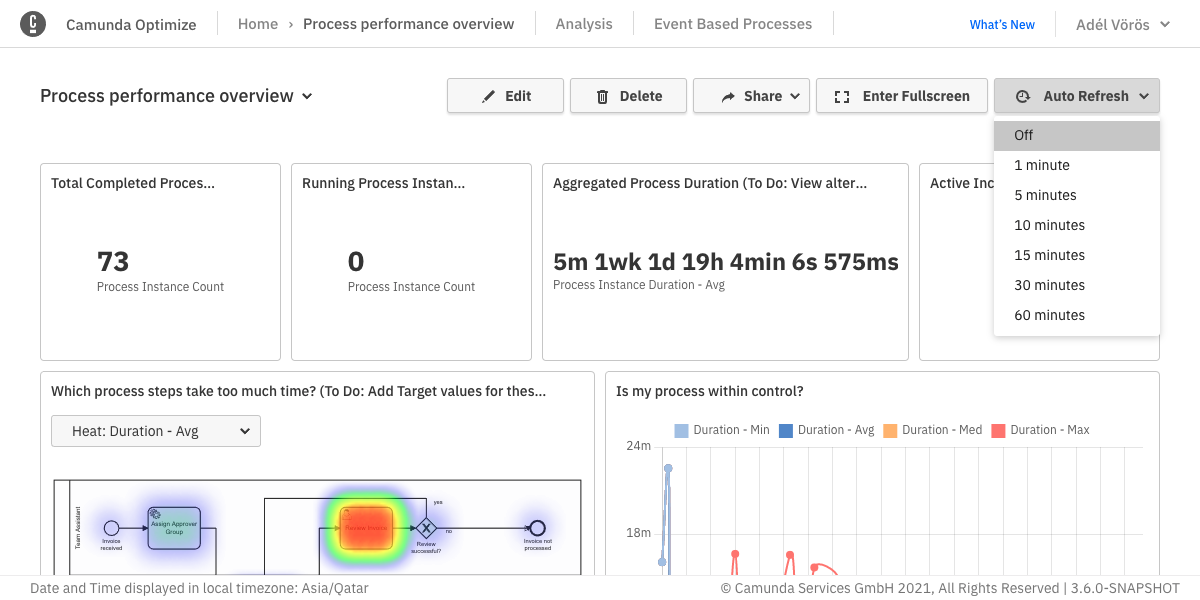Click the fullscreen brackets icon

[842, 96]
